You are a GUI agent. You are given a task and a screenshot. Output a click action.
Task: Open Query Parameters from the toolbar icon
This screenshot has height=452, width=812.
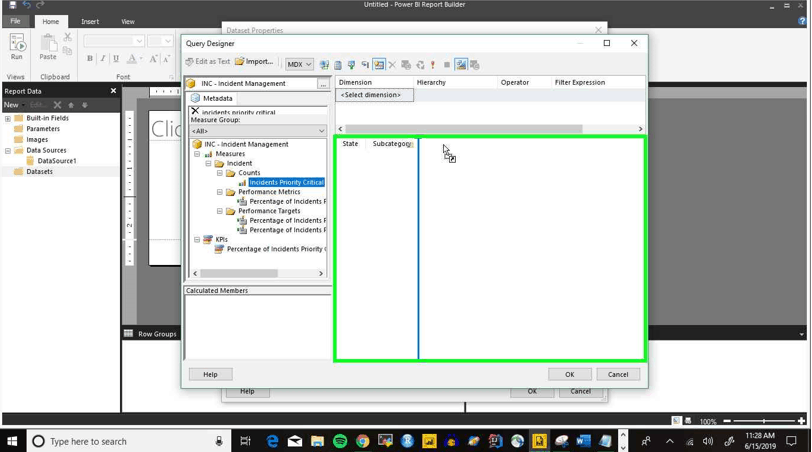point(406,65)
